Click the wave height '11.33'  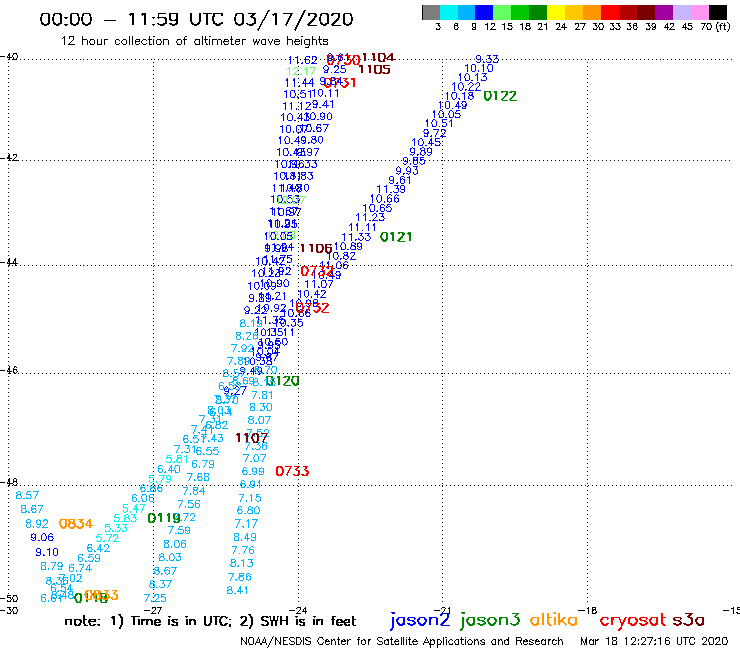click(x=356, y=237)
